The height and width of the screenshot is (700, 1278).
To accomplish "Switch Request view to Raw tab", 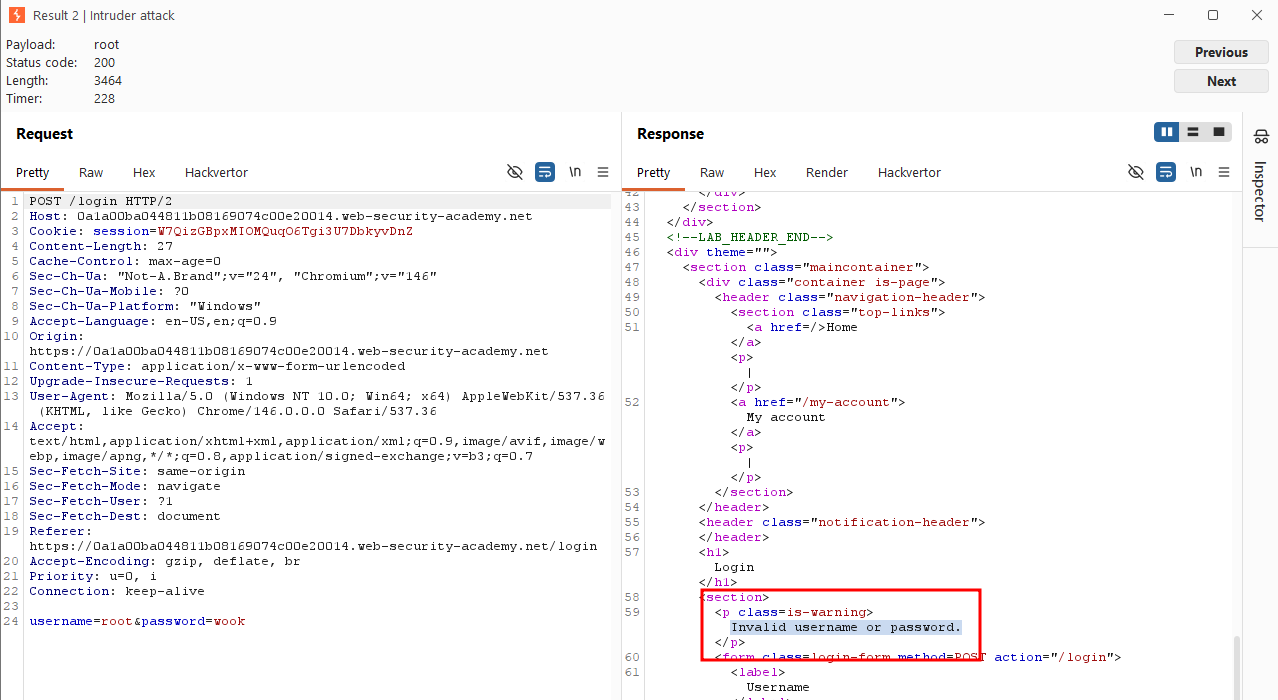I will pyautogui.click(x=91, y=172).
